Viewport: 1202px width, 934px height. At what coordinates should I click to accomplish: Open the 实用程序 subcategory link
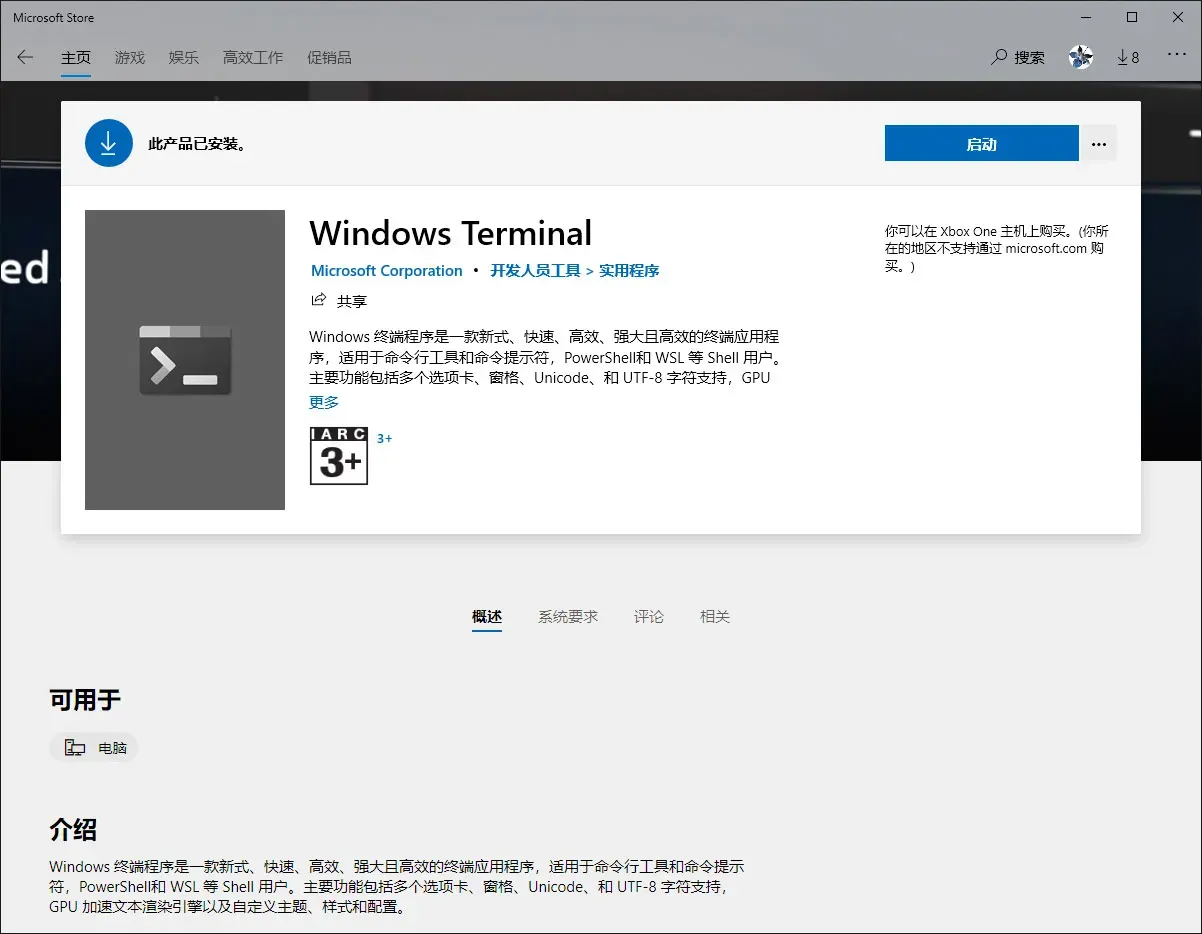click(x=629, y=270)
